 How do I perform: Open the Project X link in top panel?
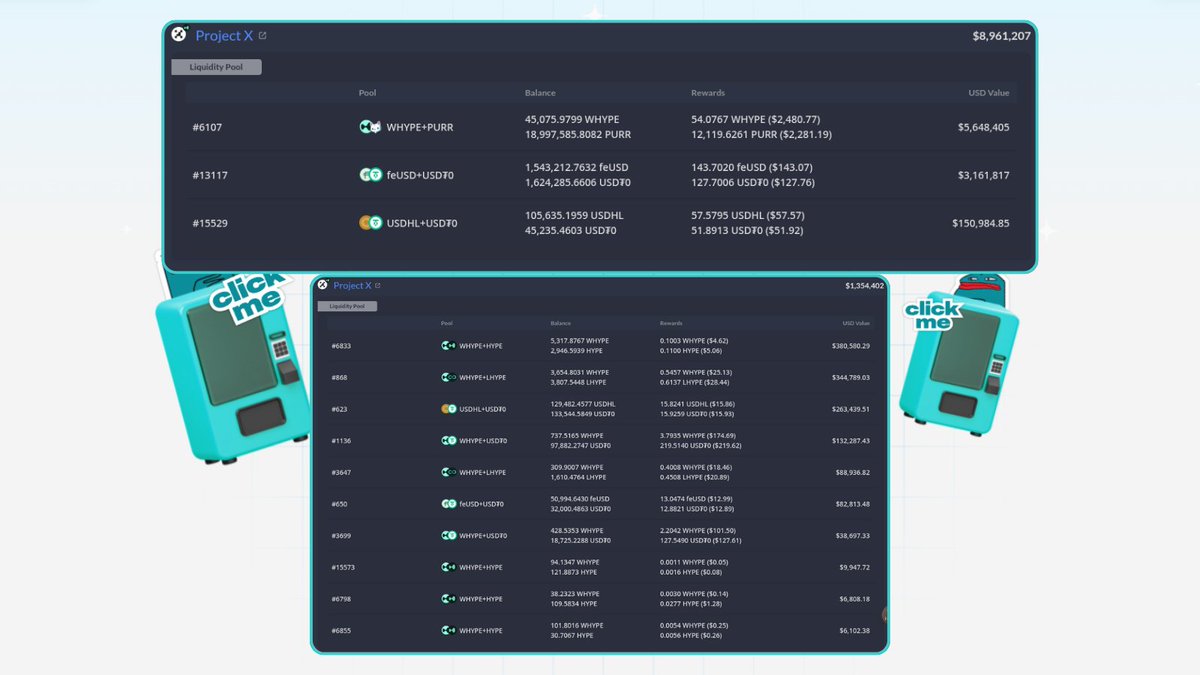[x=224, y=36]
